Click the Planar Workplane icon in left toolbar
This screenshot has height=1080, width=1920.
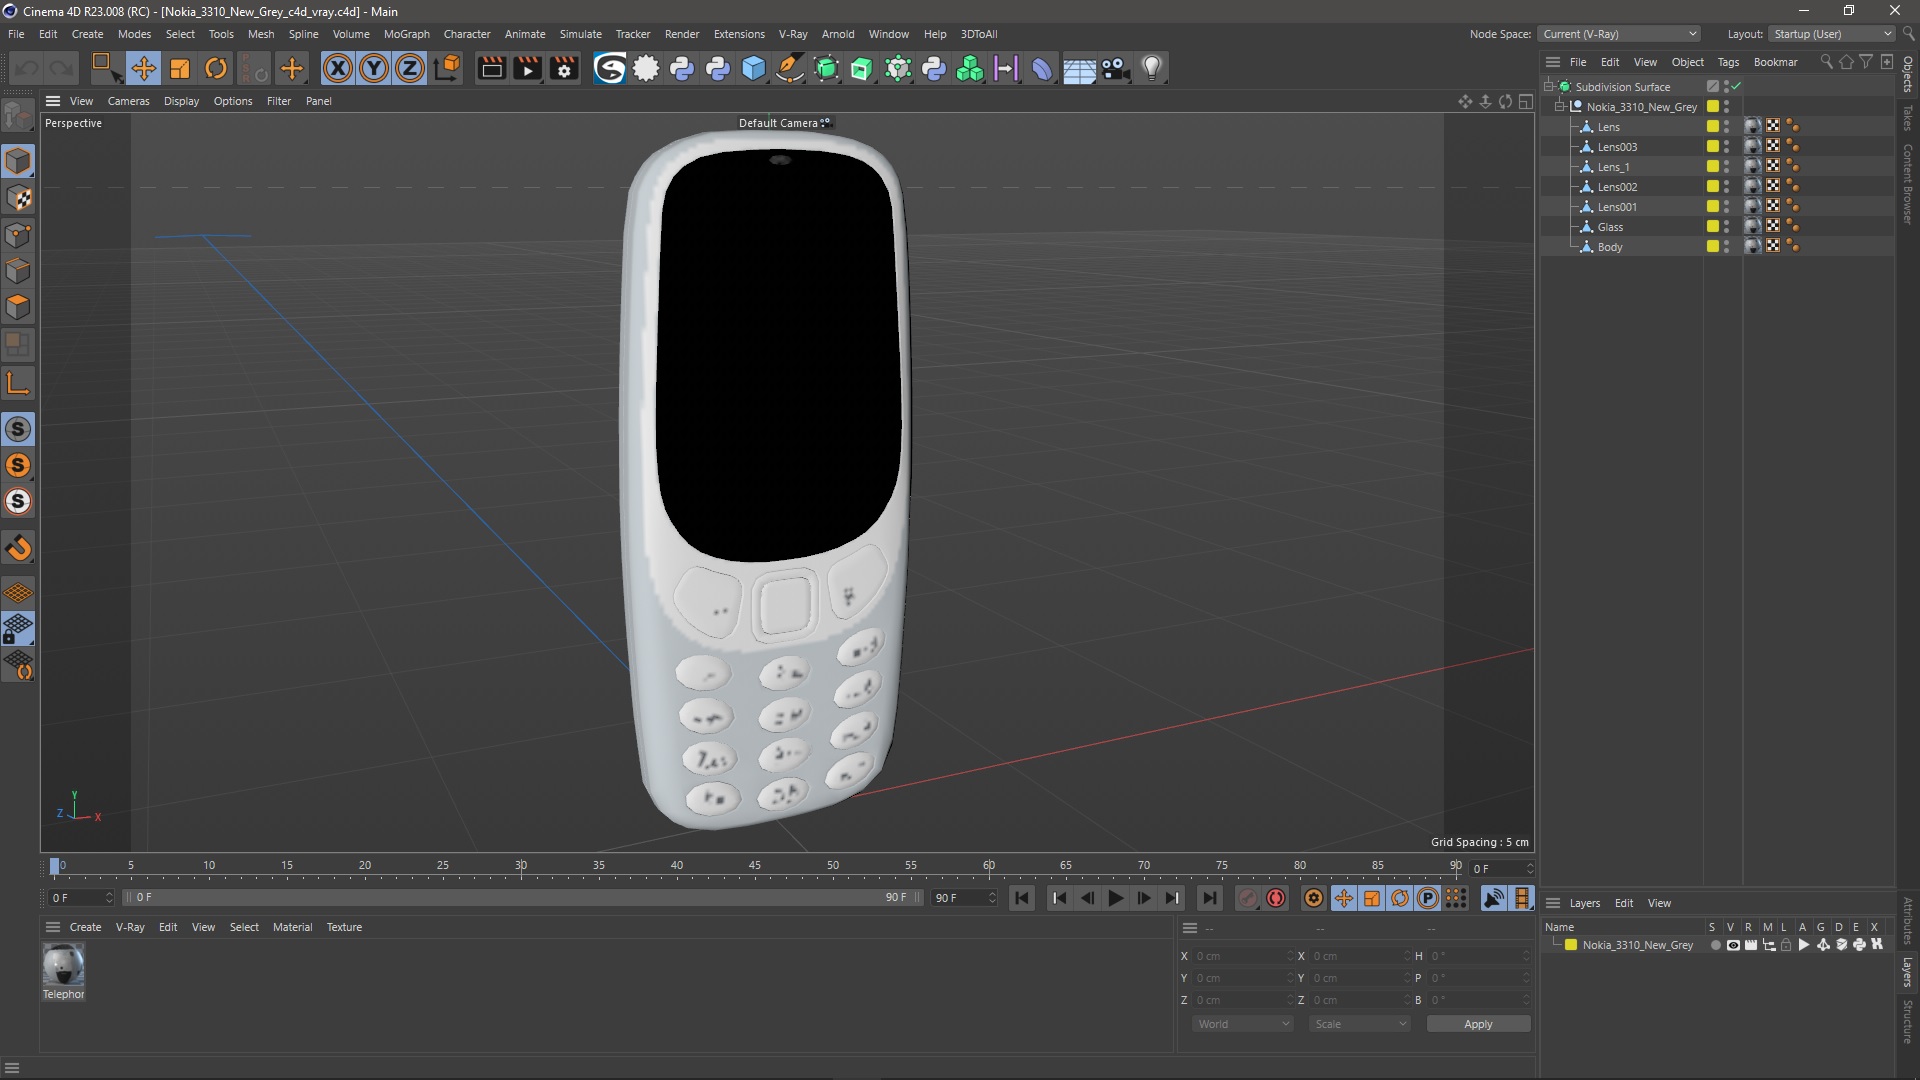coord(18,665)
